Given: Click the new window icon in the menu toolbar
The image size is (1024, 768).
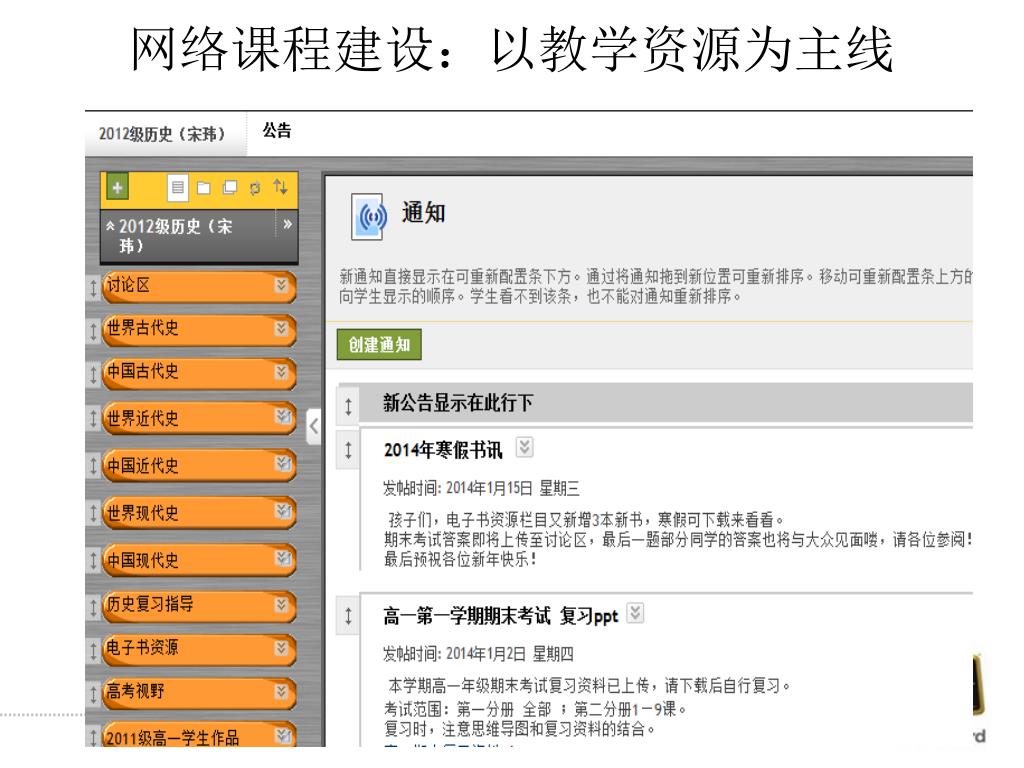Looking at the screenshot, I should pyautogui.click(x=230, y=187).
